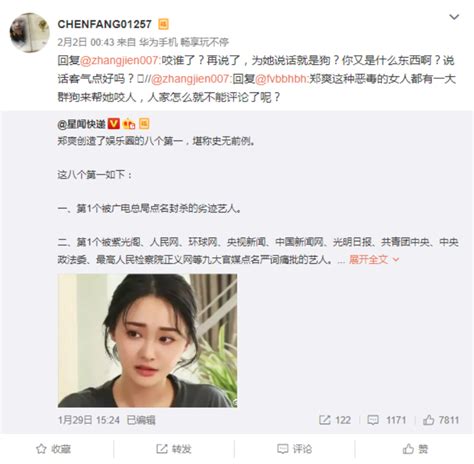Click the thumbs-up badge beside 星闻快递
Image resolution: width=474 pixels, height=464 pixels.
click(129, 124)
